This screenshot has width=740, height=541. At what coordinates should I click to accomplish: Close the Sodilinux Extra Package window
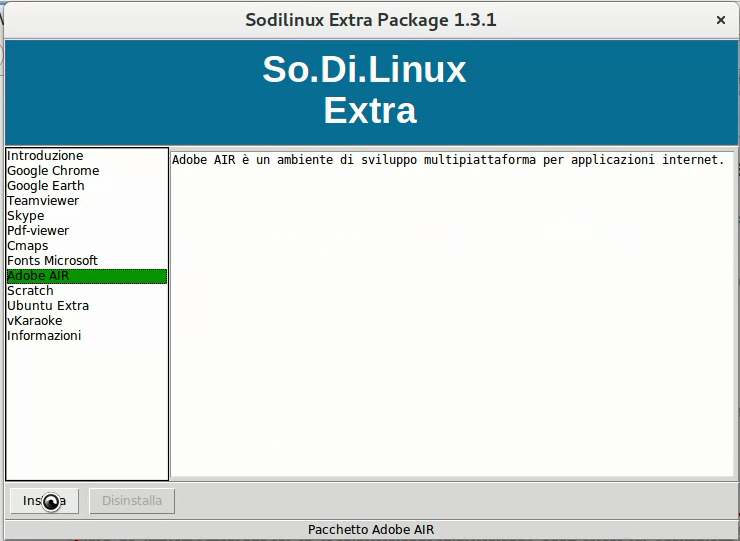(x=720, y=20)
